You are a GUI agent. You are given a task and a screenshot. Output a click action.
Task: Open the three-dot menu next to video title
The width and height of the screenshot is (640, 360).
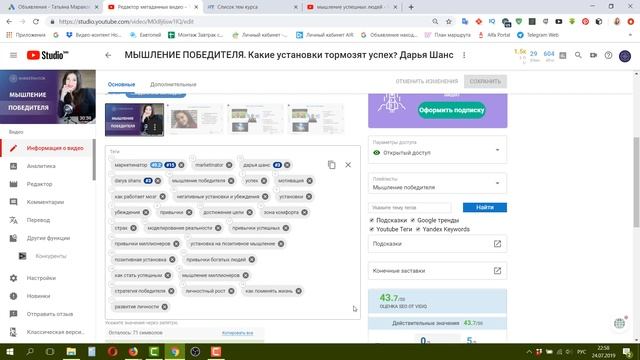[464, 55]
